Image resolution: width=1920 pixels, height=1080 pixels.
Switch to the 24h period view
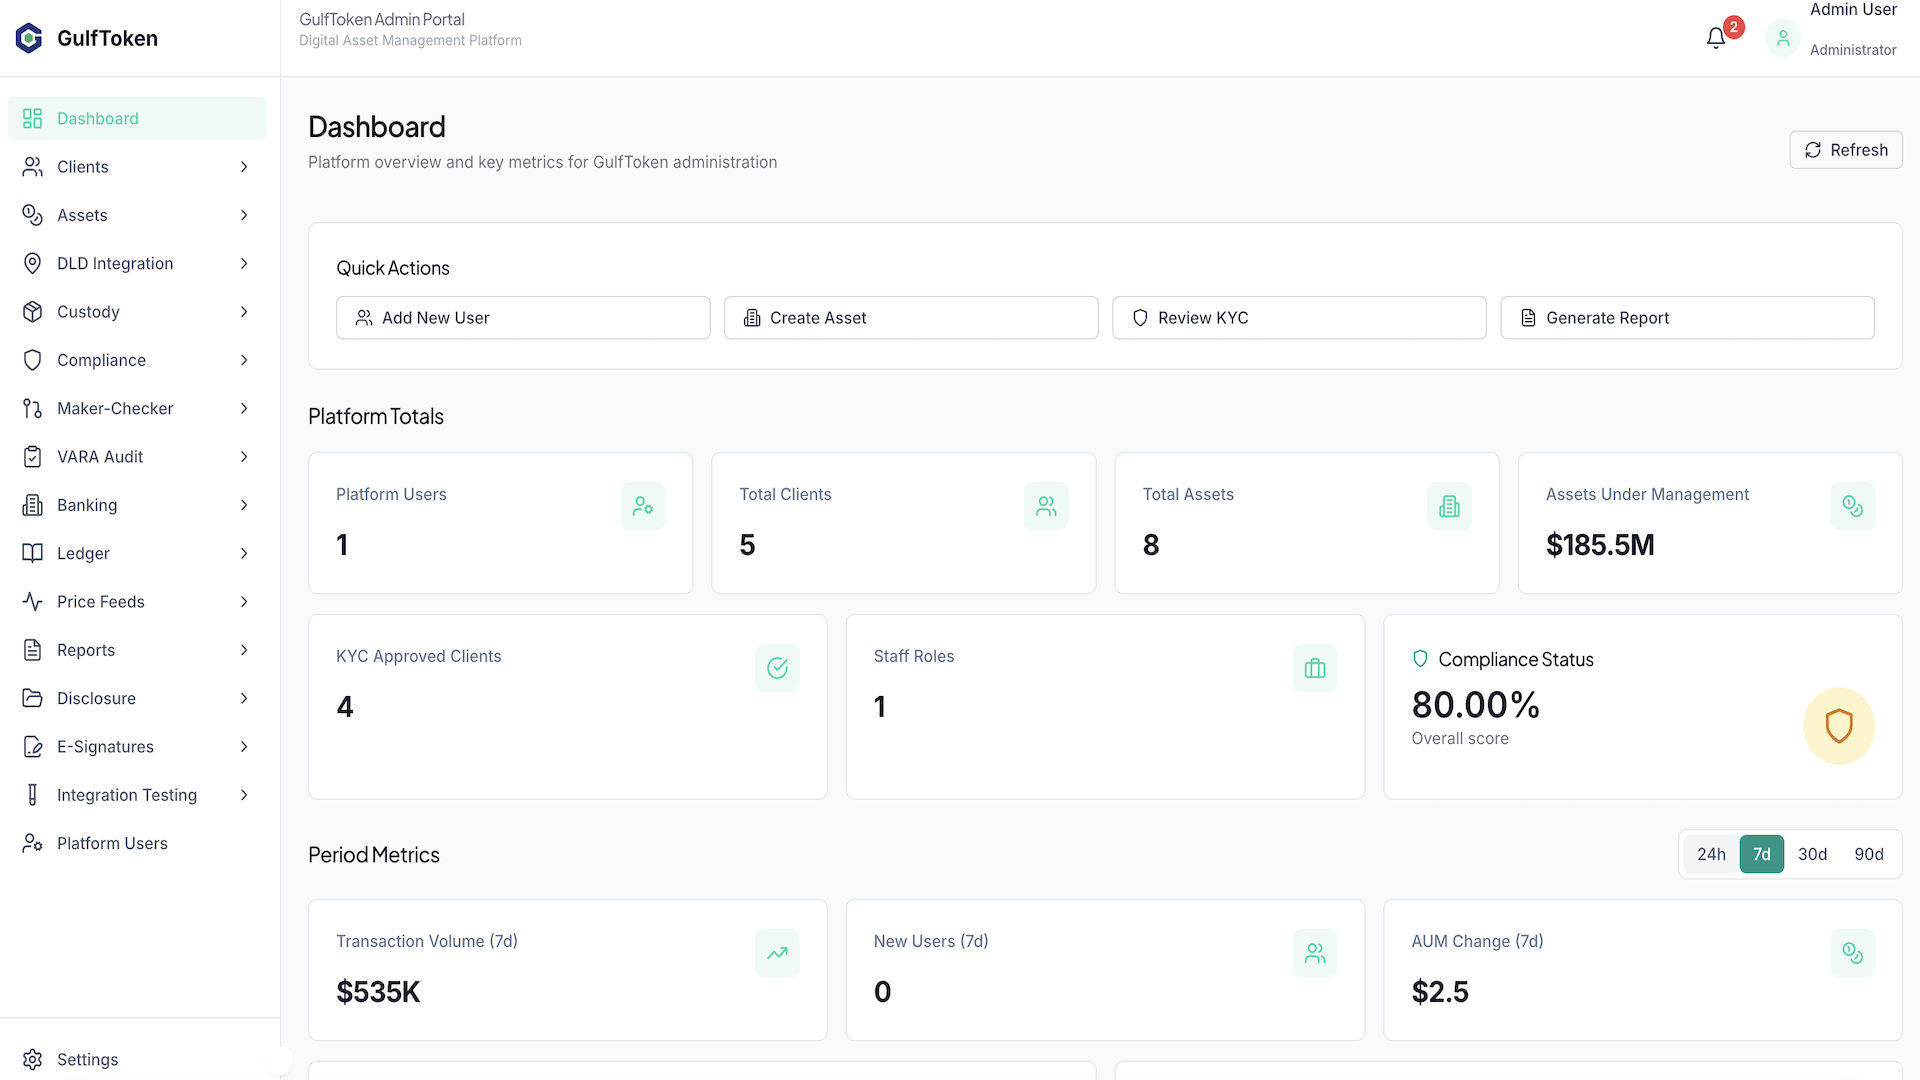coord(1712,854)
